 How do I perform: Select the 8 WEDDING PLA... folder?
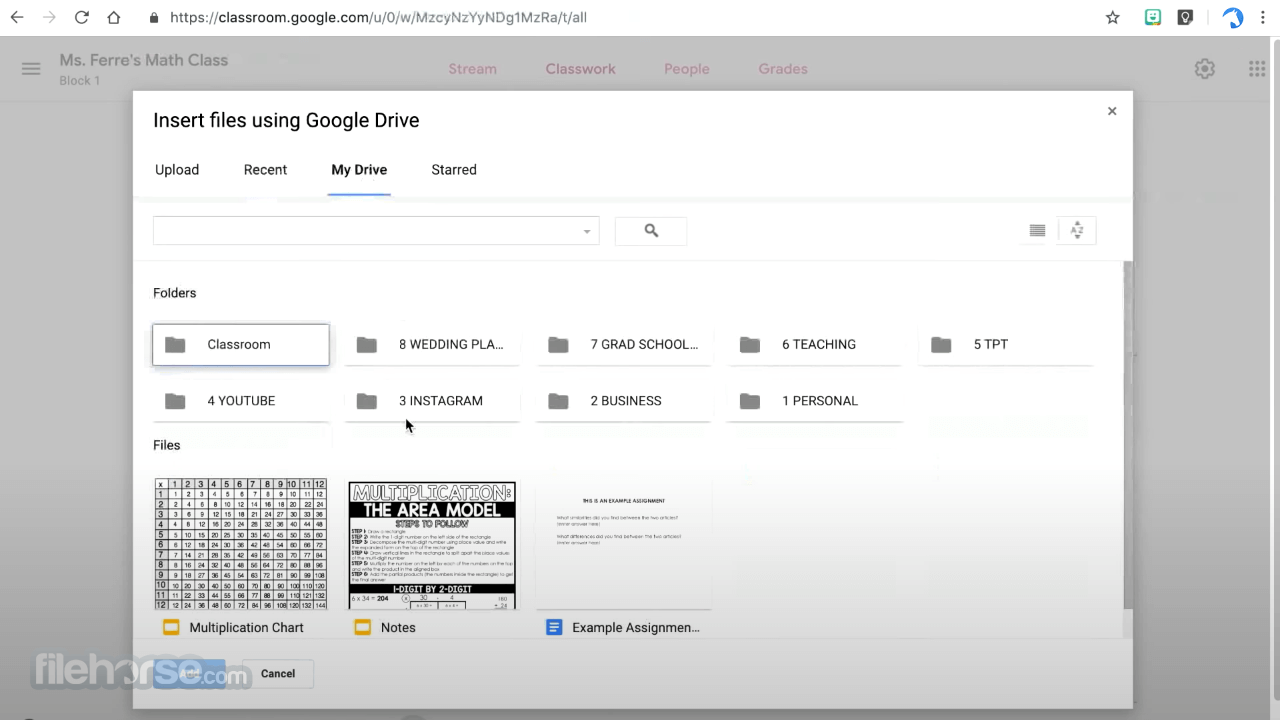(x=432, y=344)
